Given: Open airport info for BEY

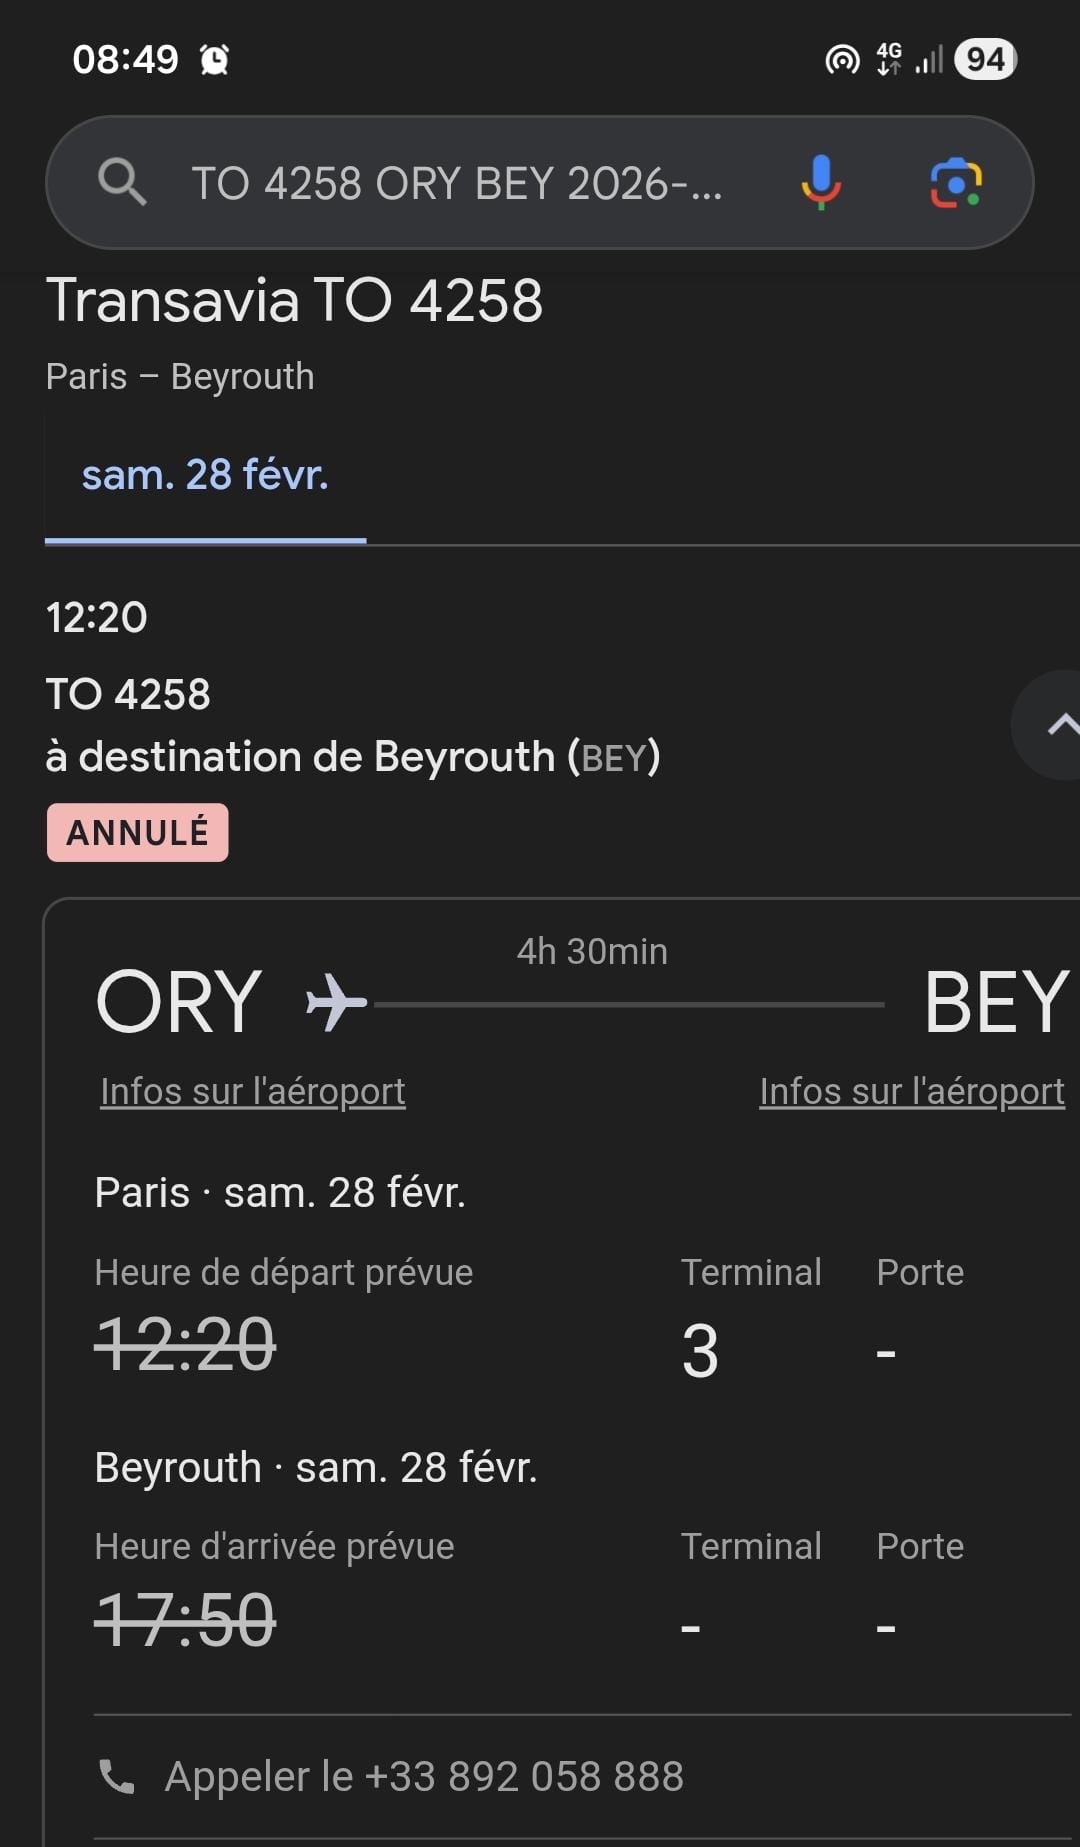Looking at the screenshot, I should pos(911,1091).
